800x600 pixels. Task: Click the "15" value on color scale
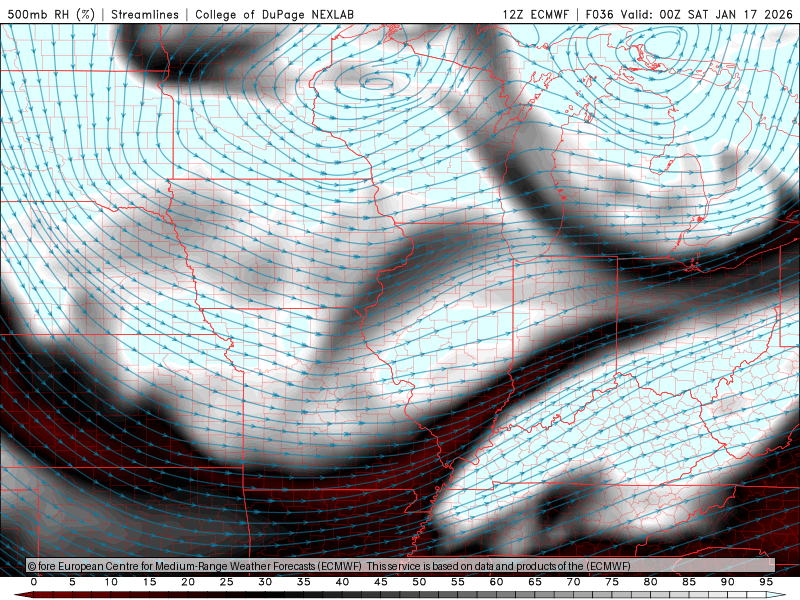149,582
